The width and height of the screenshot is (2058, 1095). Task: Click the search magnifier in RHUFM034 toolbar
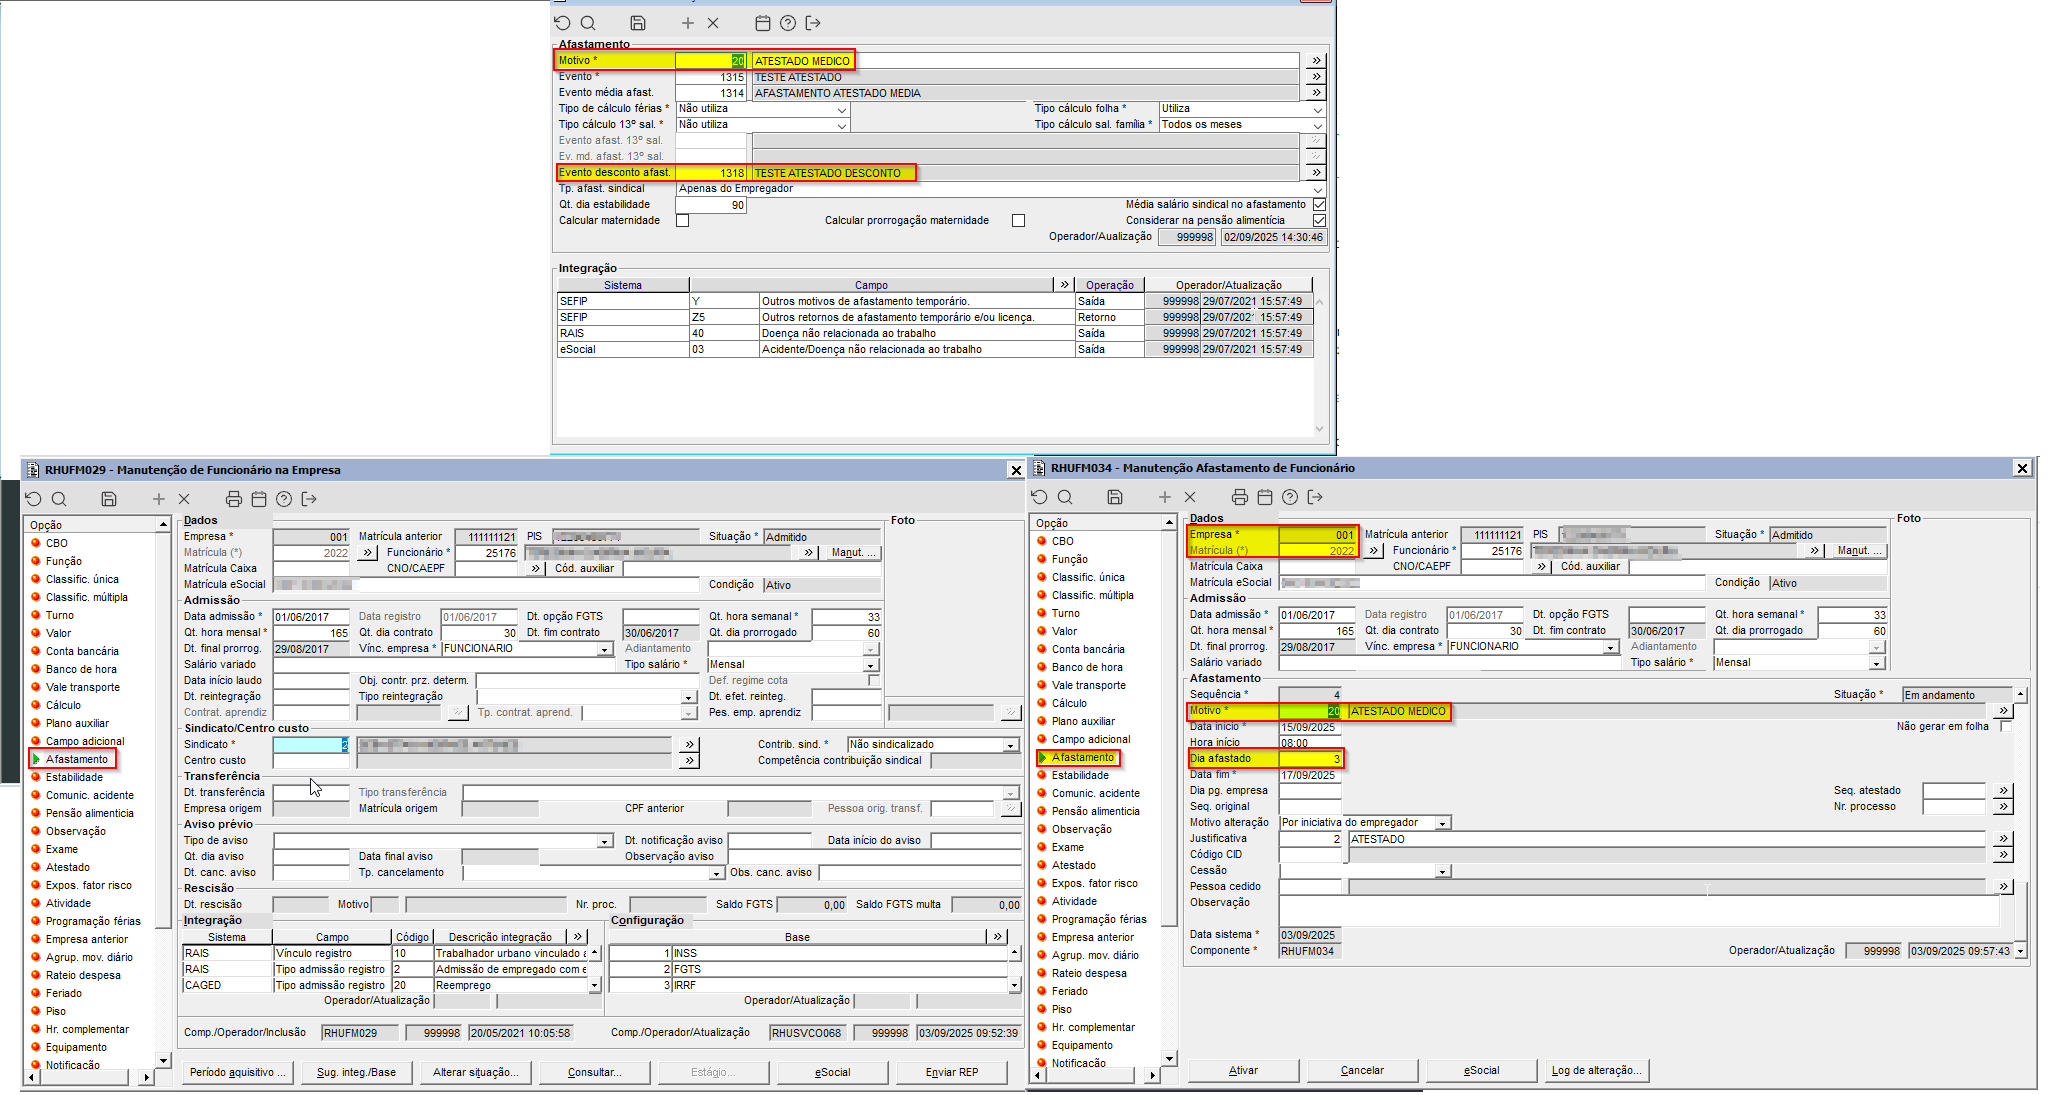coord(1065,497)
